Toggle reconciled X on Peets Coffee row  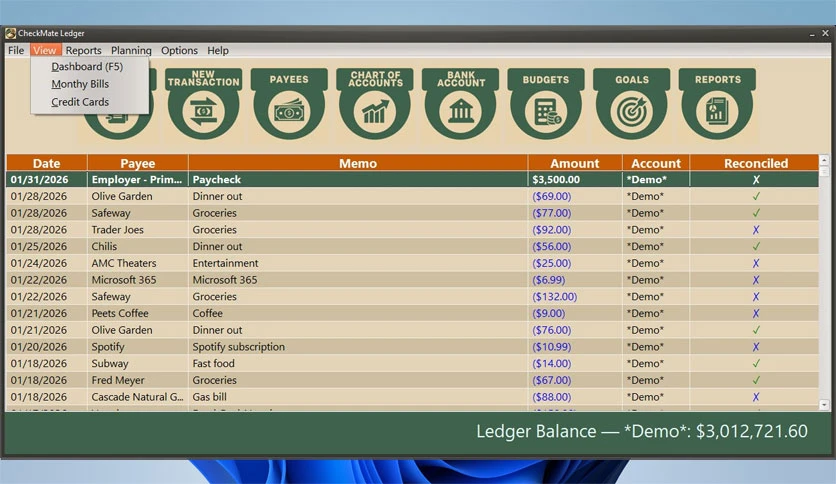point(756,313)
